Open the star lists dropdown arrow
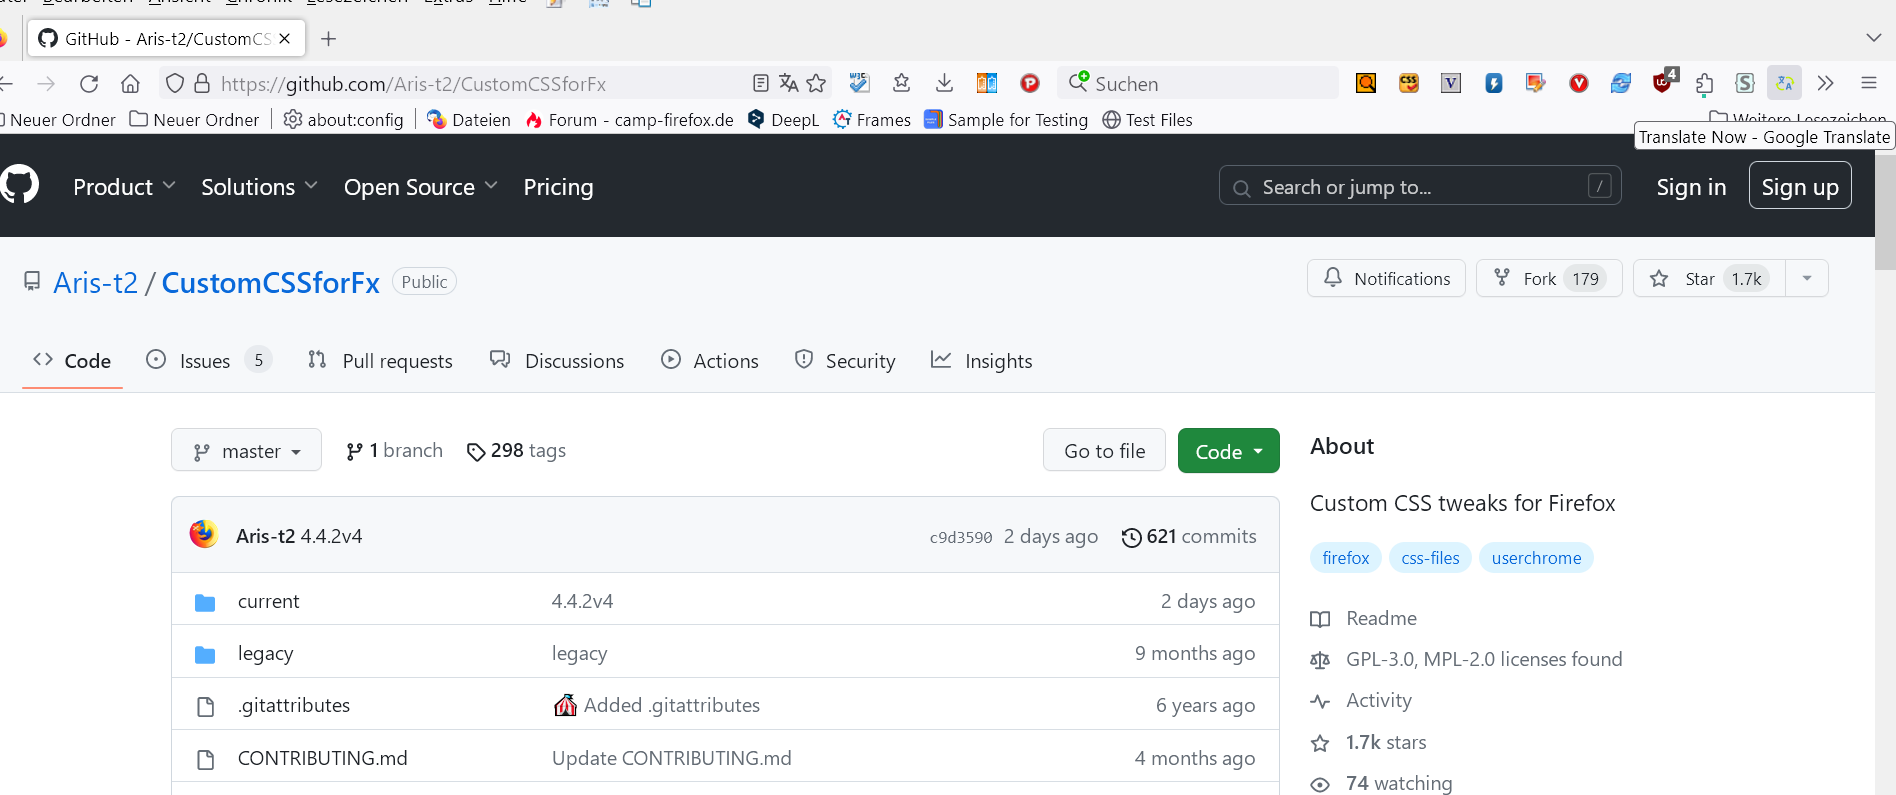Image resolution: width=1896 pixels, height=795 pixels. (1807, 279)
